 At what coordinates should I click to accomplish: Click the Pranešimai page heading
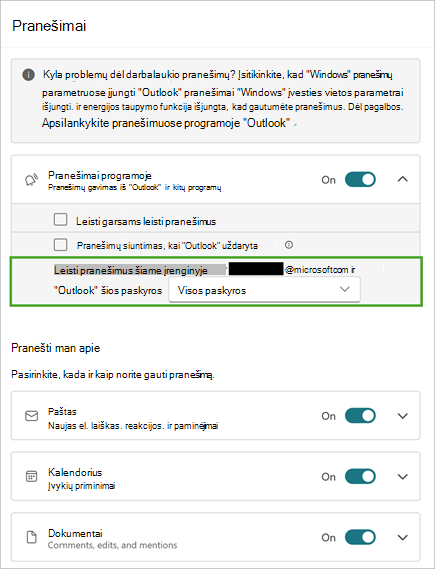[x=49, y=26]
